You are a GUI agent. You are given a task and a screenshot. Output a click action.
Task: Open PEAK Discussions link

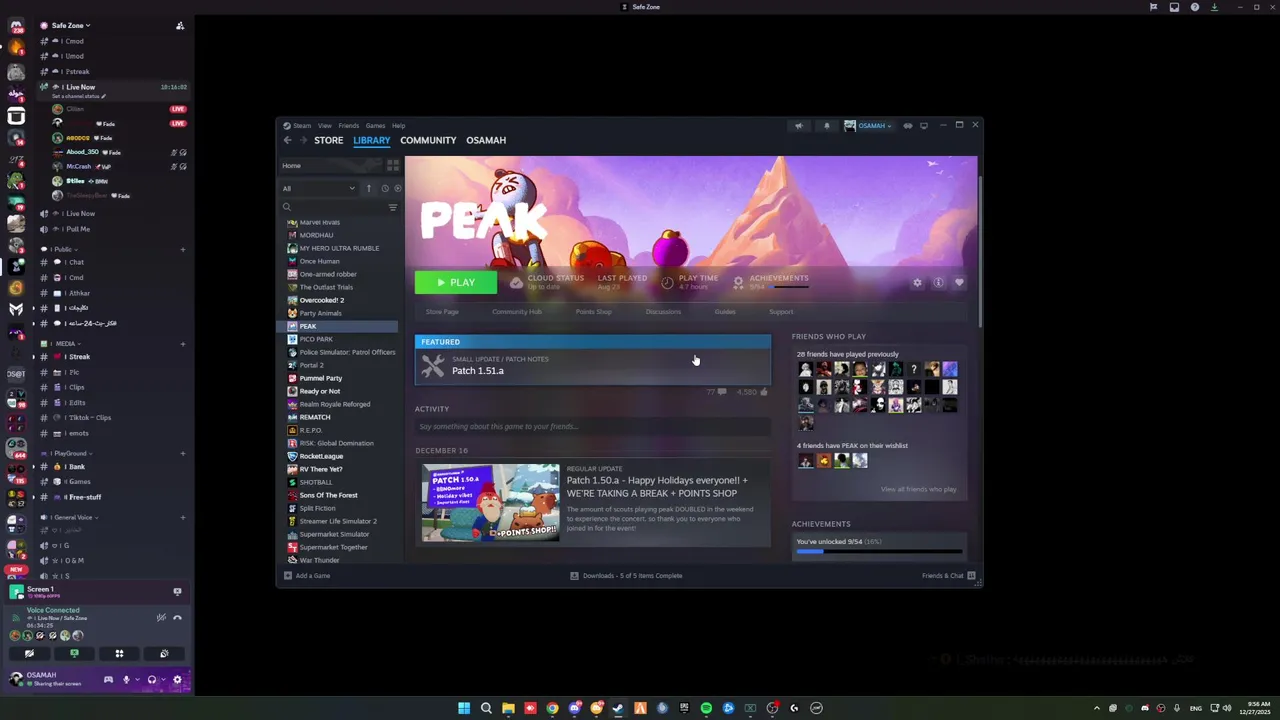pos(663,312)
